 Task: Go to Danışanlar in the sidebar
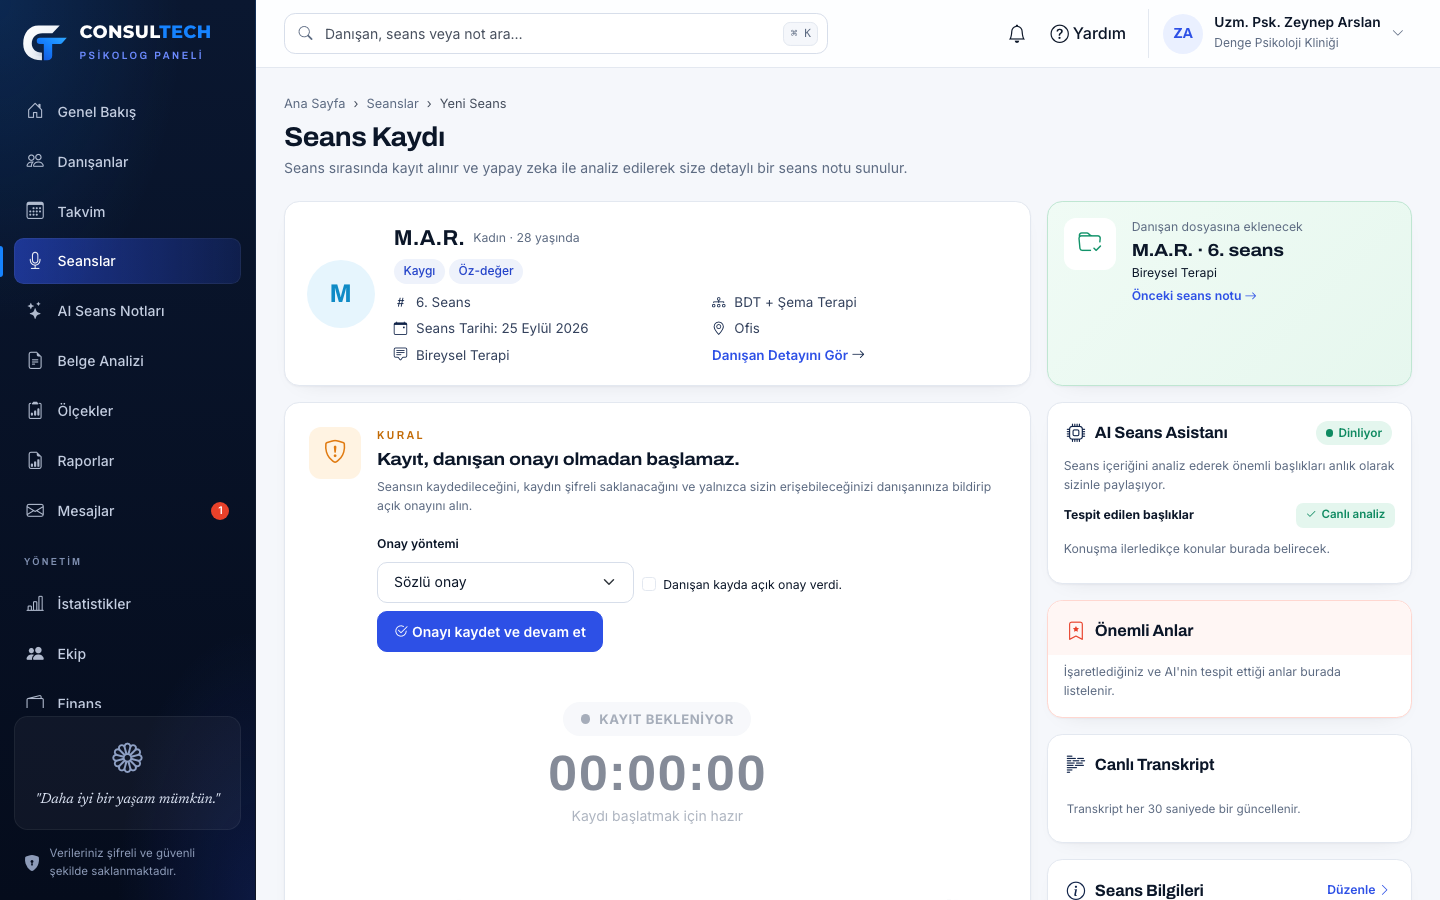coord(127,162)
